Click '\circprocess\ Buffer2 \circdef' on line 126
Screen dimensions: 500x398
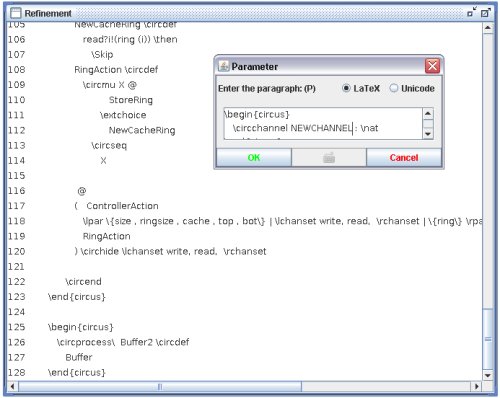pos(123,342)
